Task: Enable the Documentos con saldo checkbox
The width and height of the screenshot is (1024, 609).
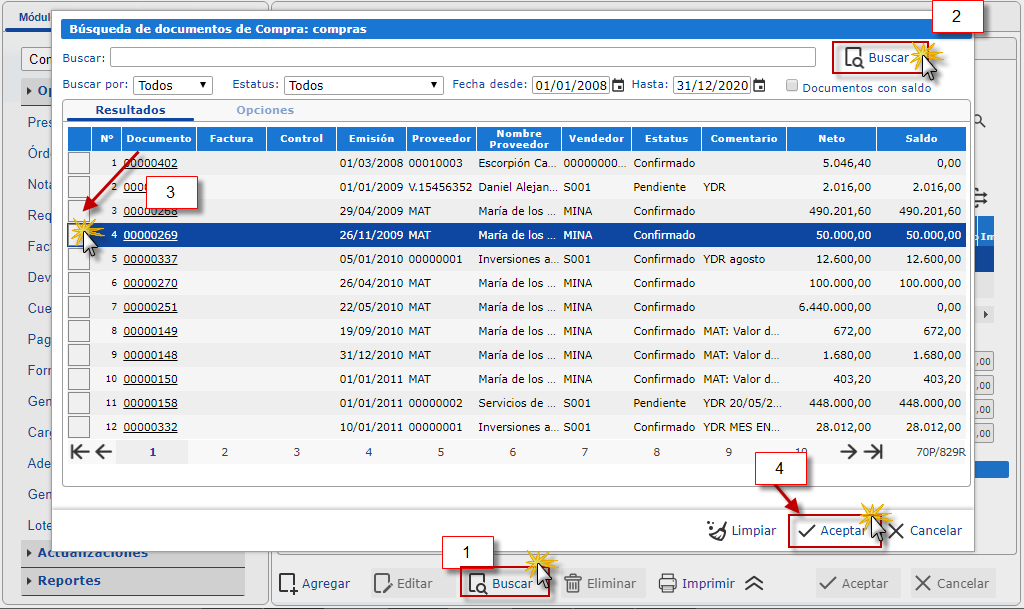Action: 792,87
